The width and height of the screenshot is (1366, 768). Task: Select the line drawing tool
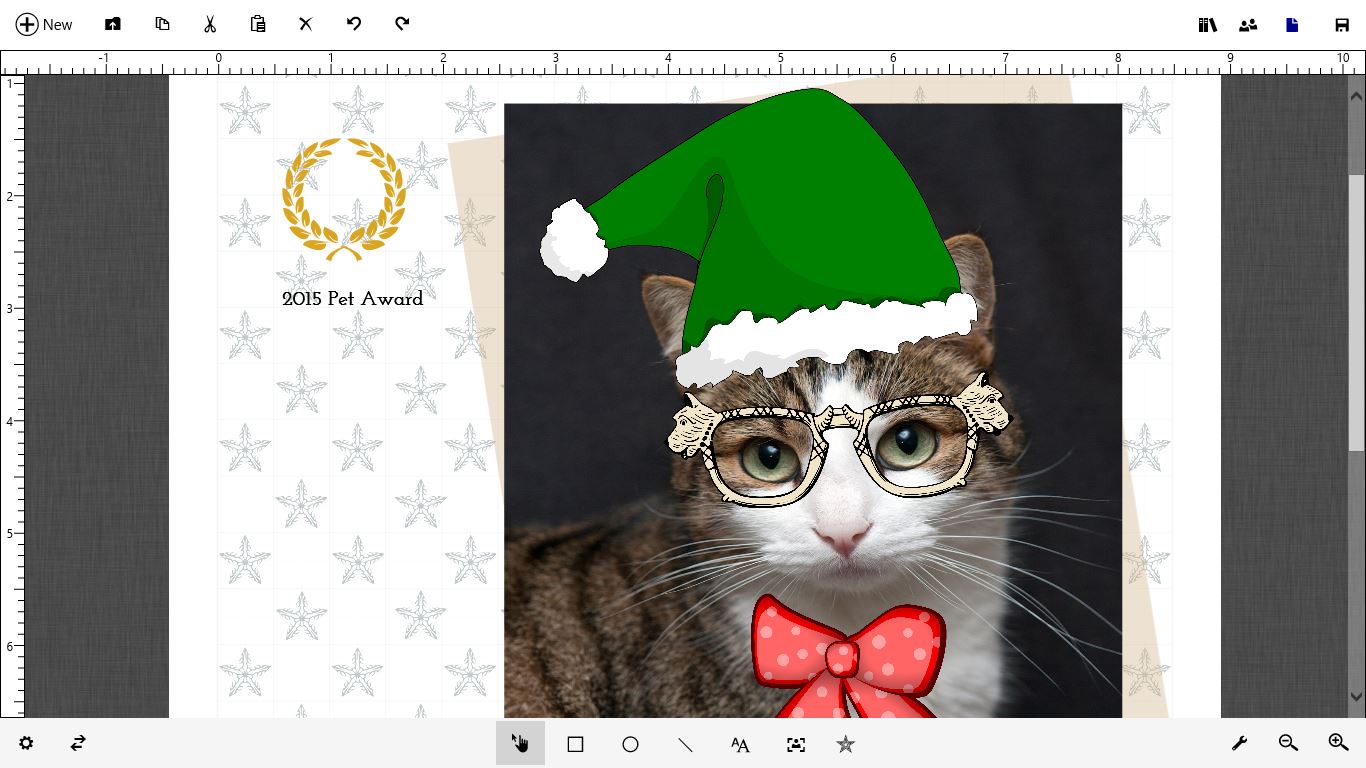[685, 744]
